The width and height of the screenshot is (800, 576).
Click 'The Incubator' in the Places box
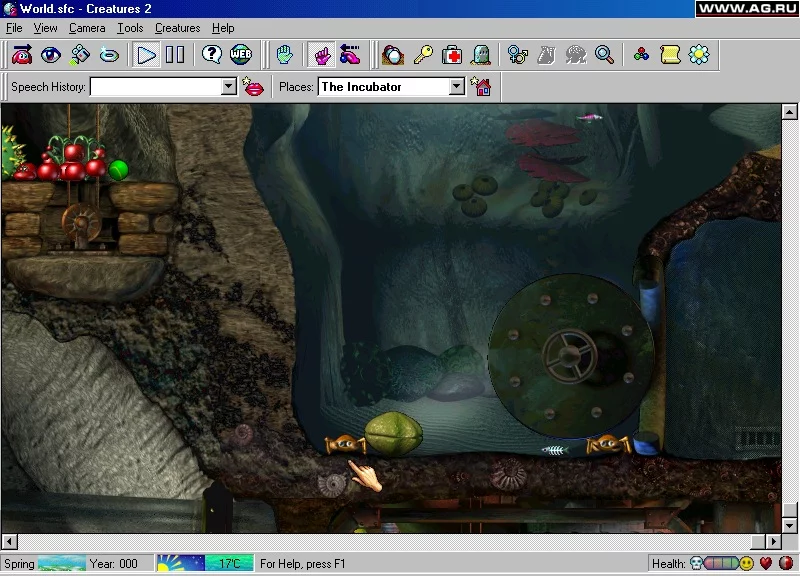tap(362, 87)
